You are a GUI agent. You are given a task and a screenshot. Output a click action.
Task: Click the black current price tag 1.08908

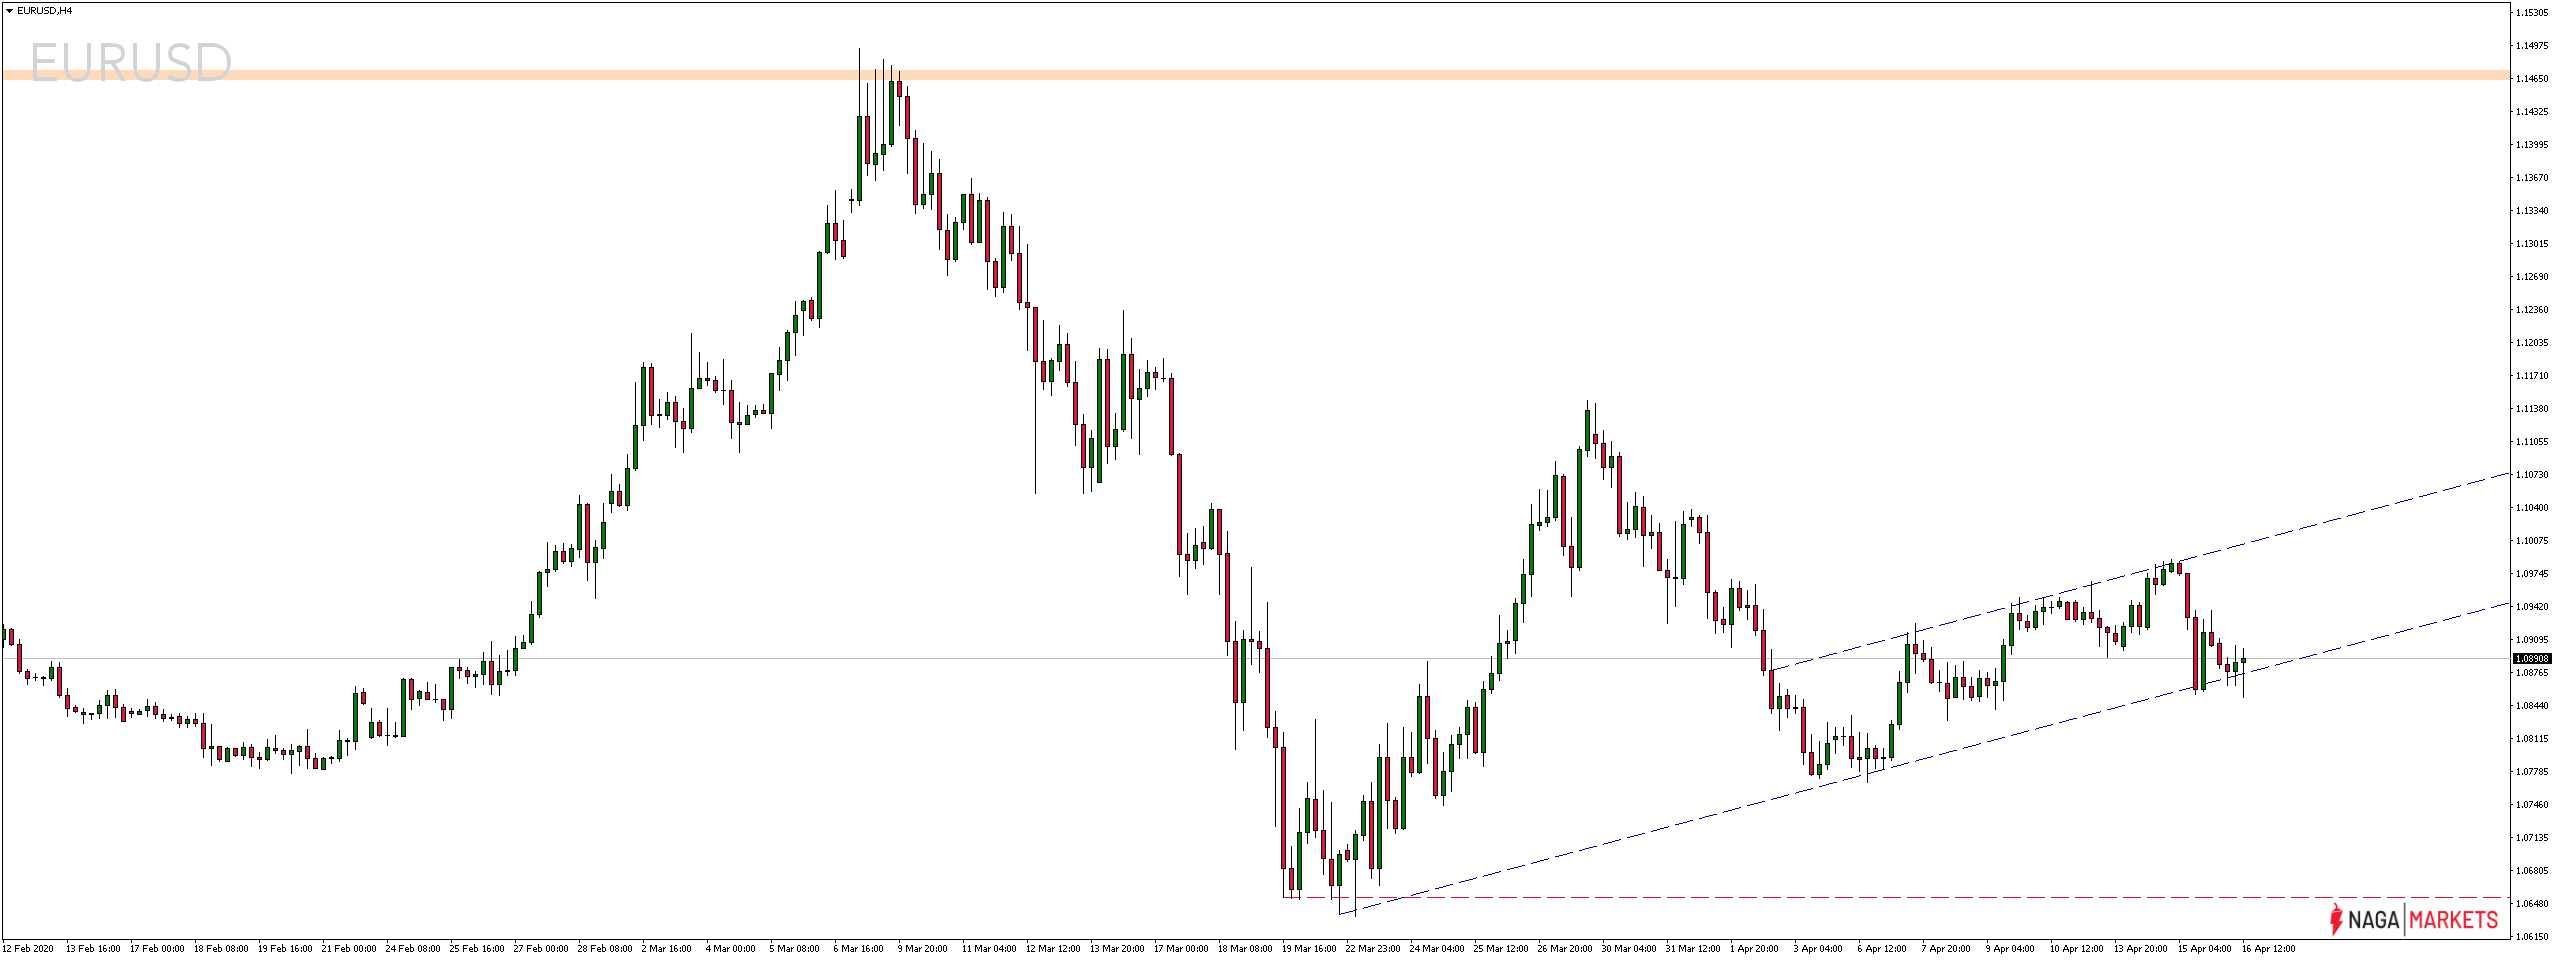[2532, 658]
